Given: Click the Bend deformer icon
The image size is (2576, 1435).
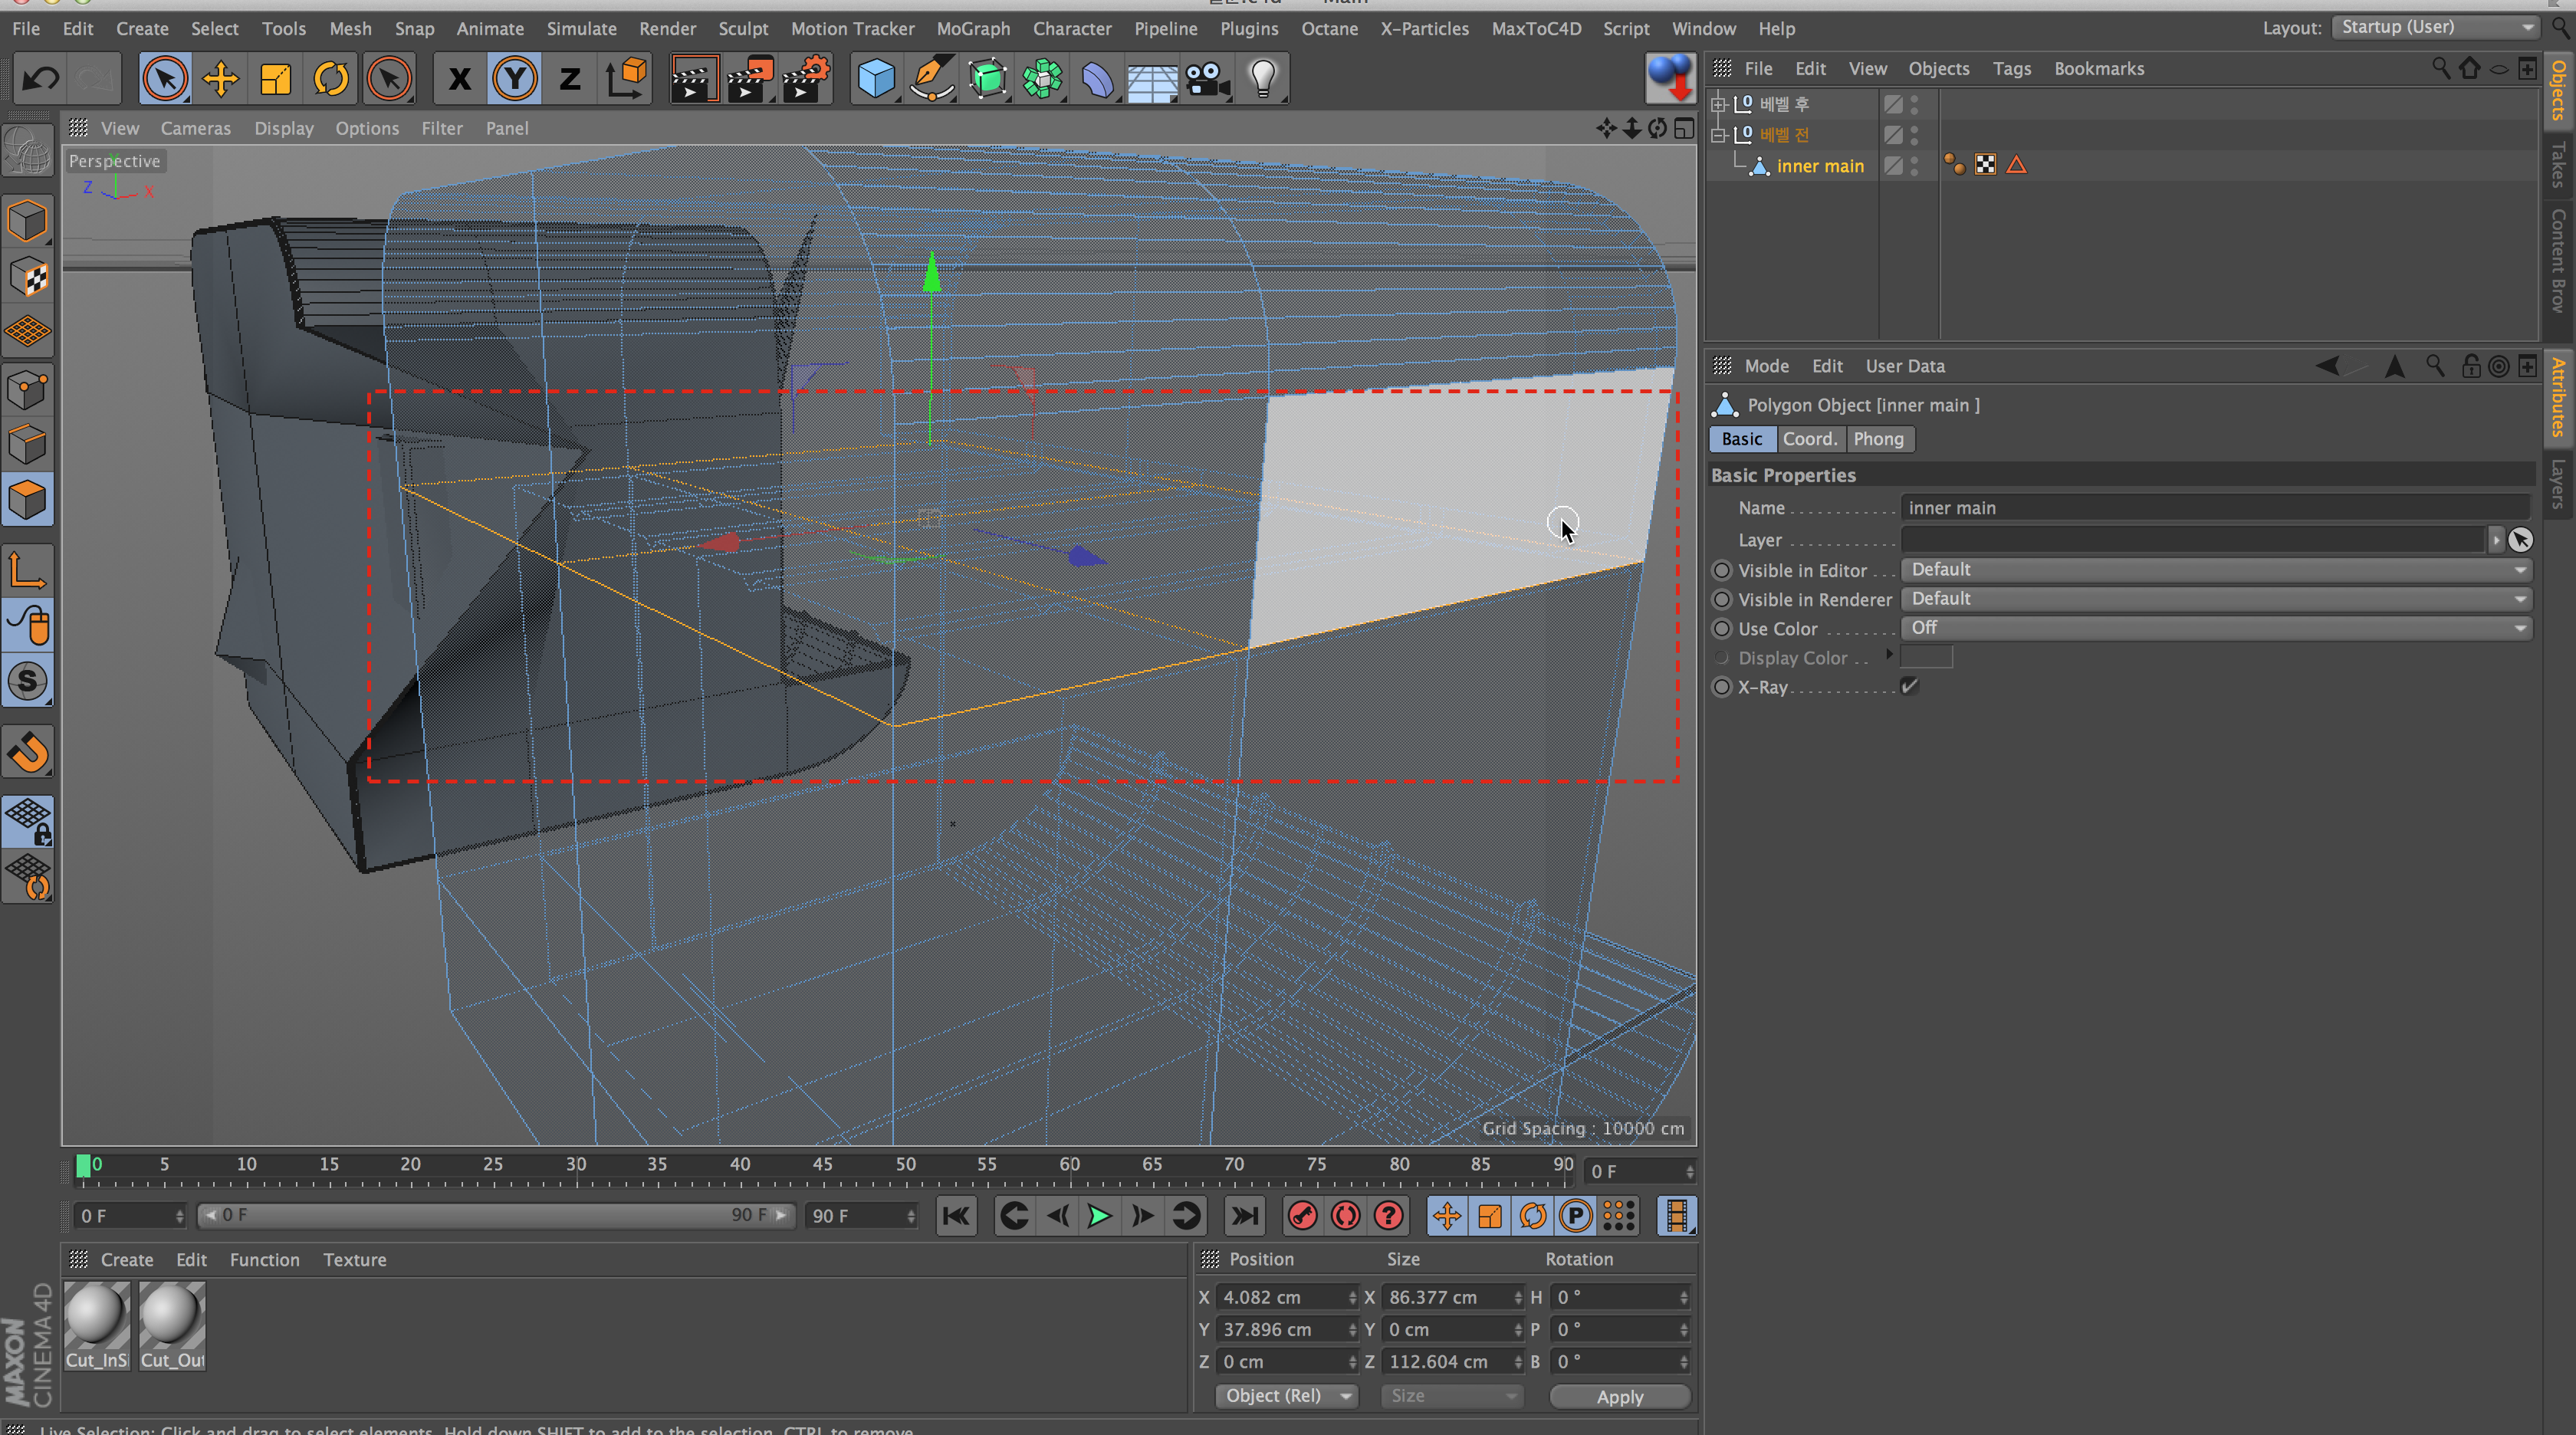Looking at the screenshot, I should tap(1097, 78).
